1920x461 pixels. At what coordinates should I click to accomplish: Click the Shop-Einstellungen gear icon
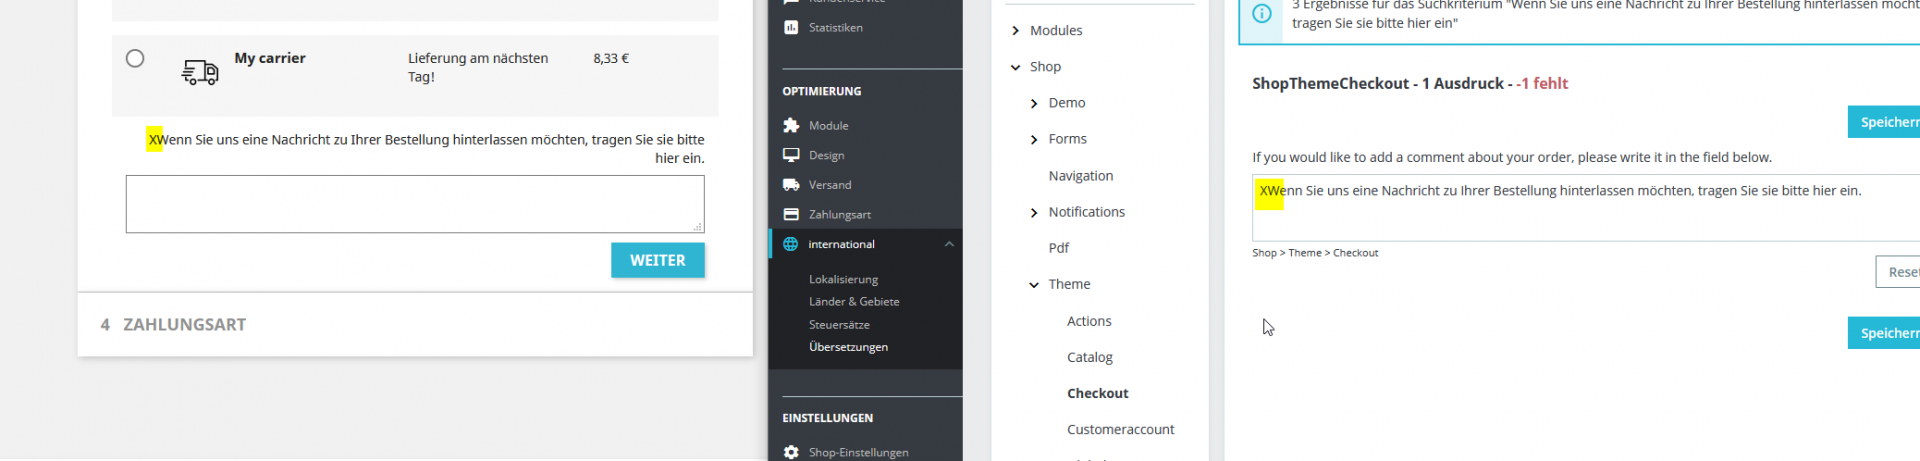pos(791,452)
